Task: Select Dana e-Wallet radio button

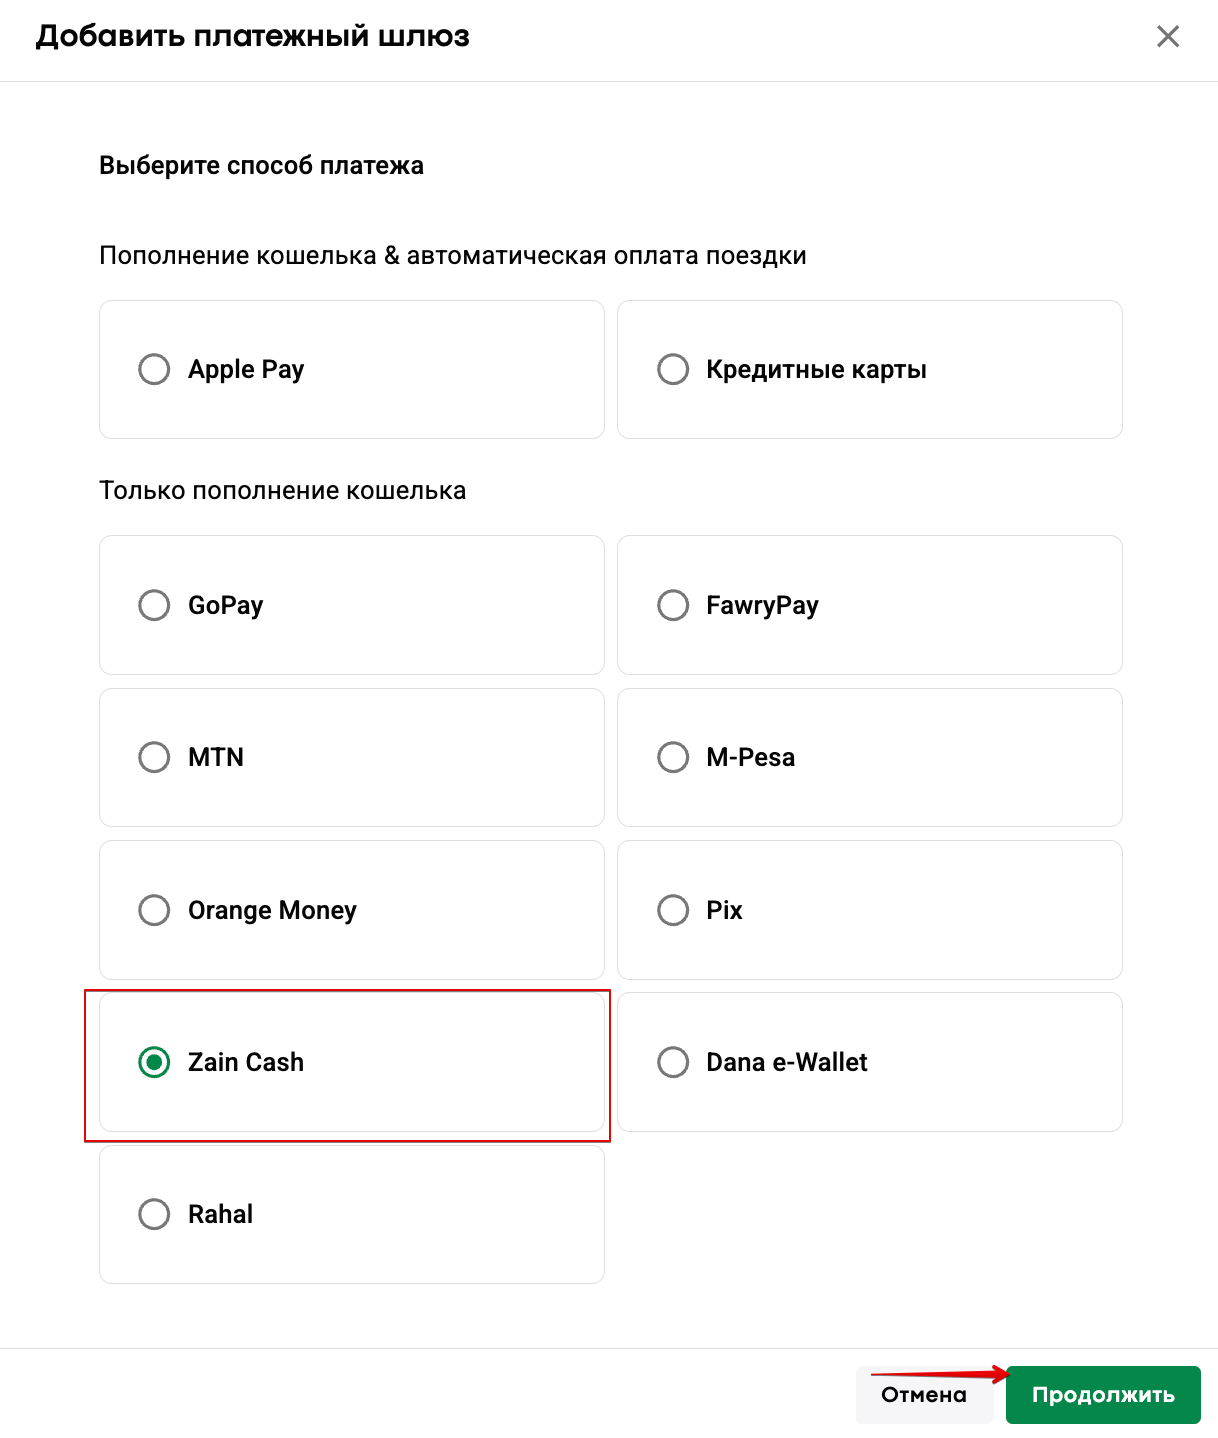Action: (x=673, y=1062)
